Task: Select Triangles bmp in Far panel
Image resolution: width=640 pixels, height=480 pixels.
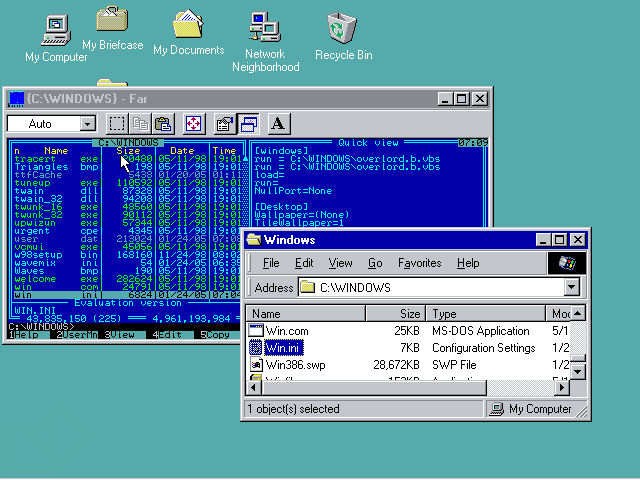Action: [56, 167]
